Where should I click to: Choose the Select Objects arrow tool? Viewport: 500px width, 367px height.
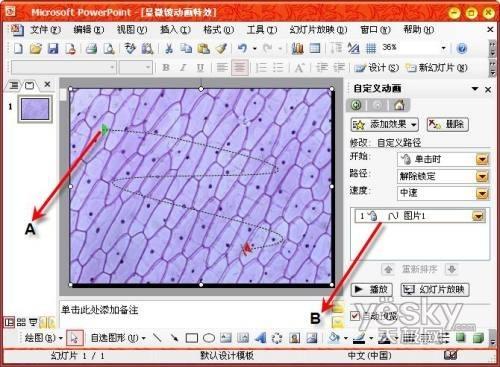[73, 338]
